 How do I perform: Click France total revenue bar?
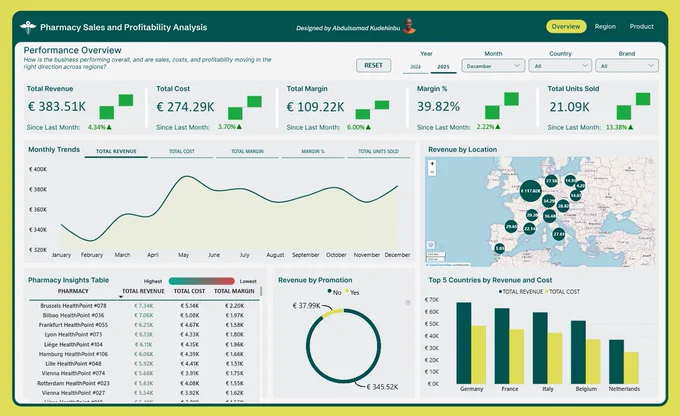[x=502, y=346]
